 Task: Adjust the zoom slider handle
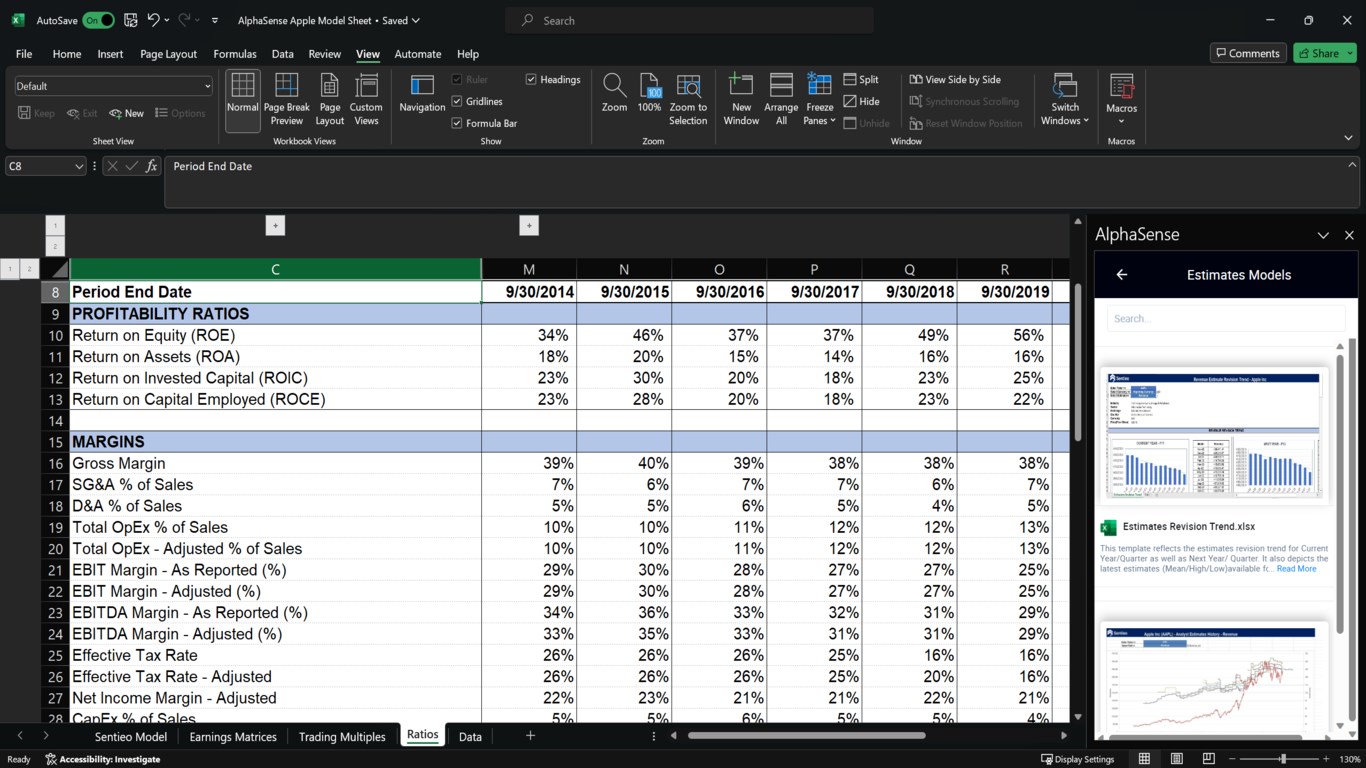pos(1283,759)
